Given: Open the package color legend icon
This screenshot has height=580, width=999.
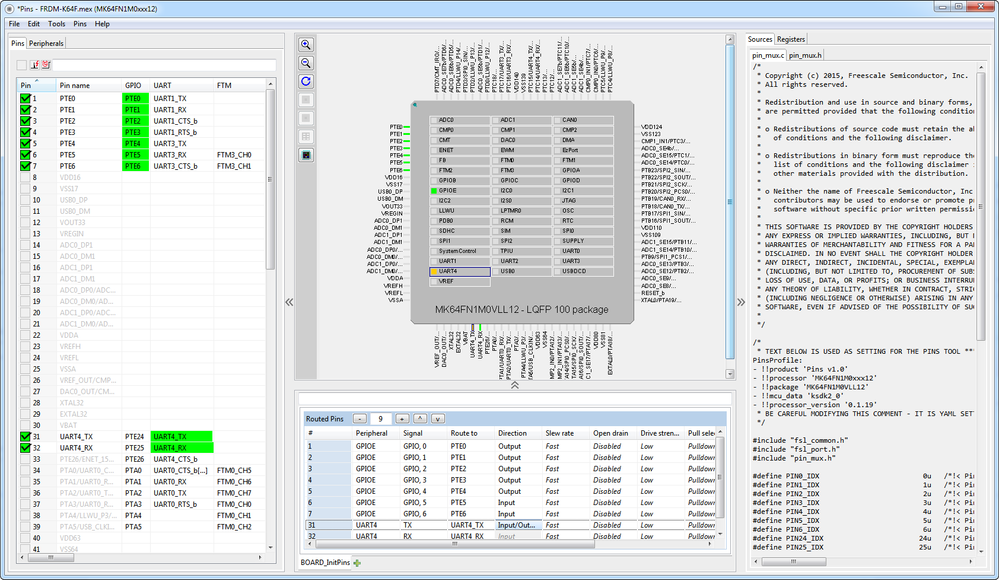Looking at the screenshot, I should [x=306, y=155].
